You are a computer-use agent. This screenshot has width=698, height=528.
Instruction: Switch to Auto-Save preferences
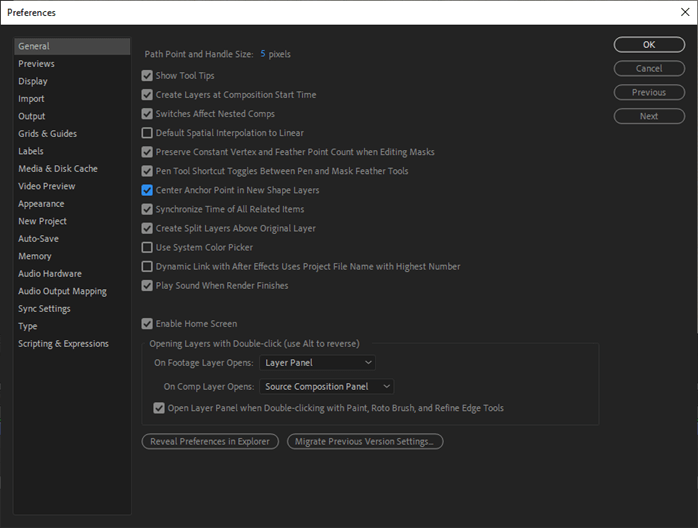point(40,239)
